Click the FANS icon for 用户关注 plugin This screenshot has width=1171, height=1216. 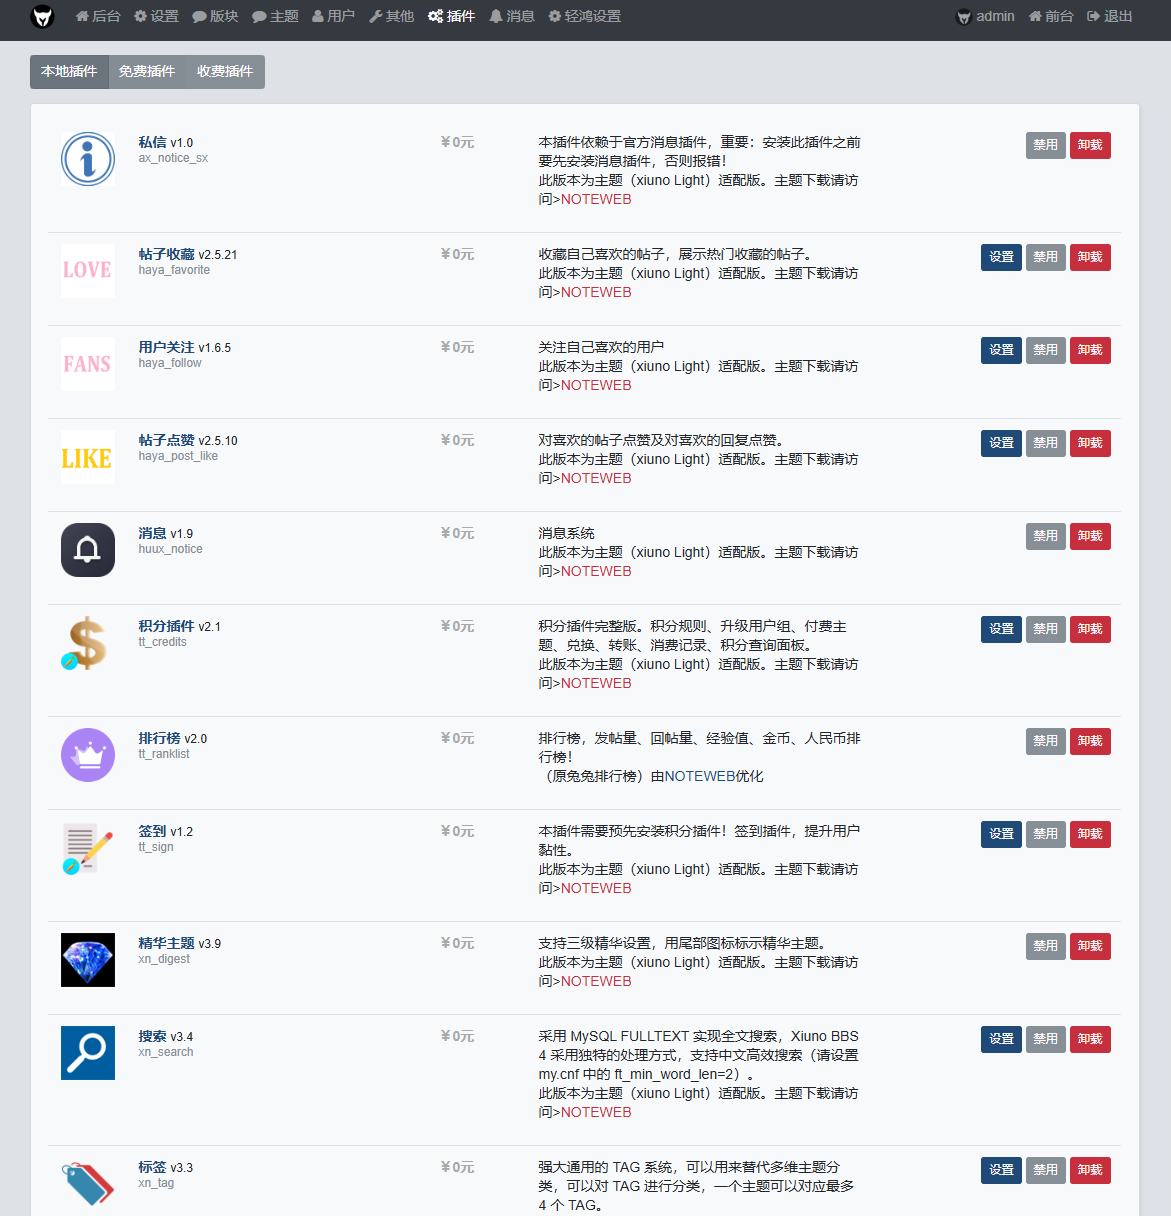pyautogui.click(x=88, y=364)
